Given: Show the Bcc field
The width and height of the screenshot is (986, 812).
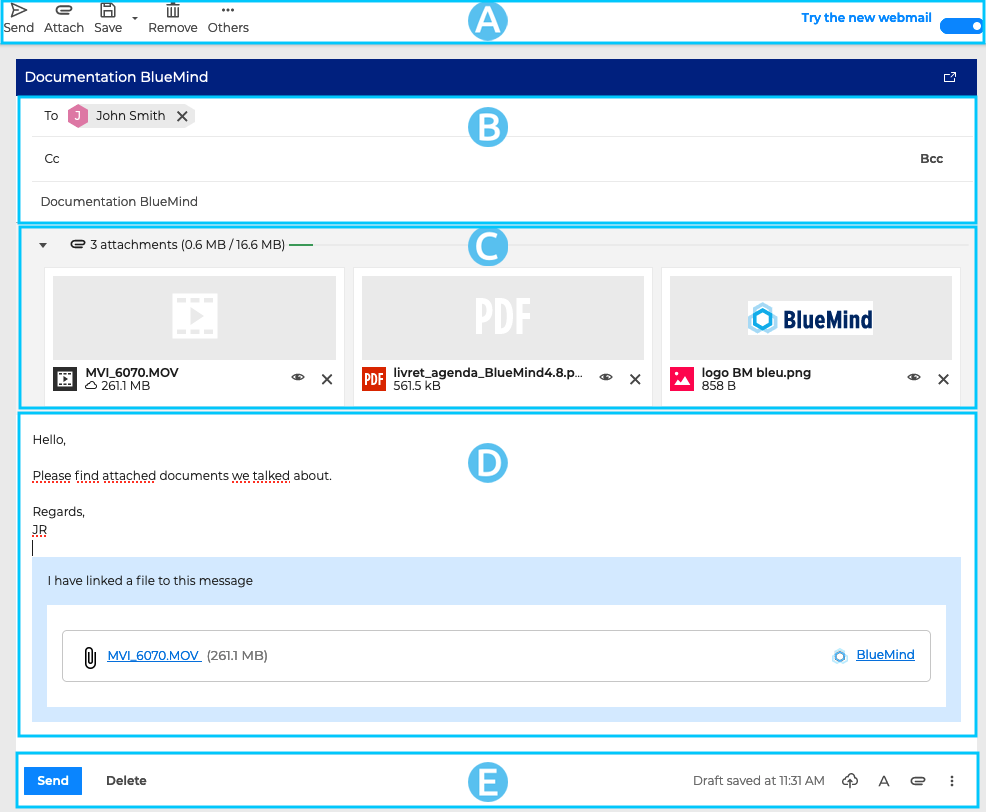Looking at the screenshot, I should click(931, 159).
